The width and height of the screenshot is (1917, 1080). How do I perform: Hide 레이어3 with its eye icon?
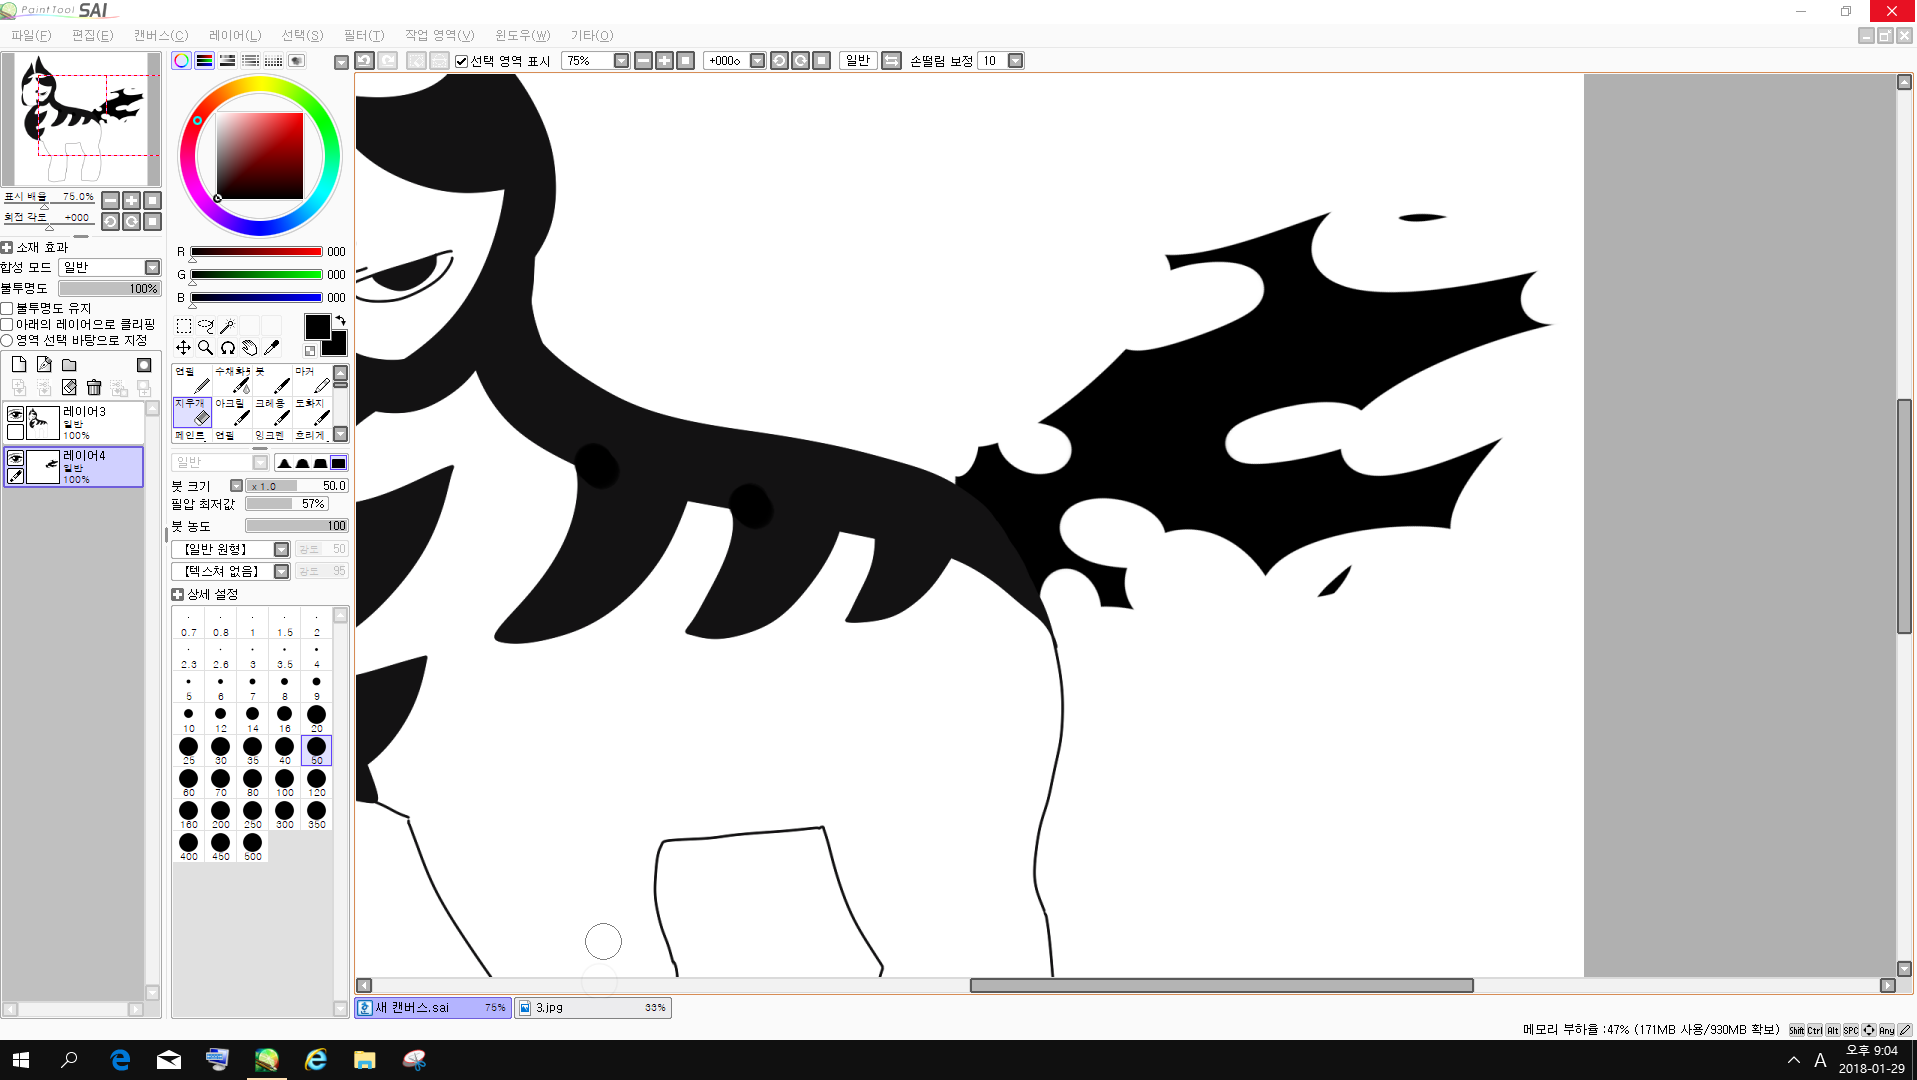click(15, 414)
